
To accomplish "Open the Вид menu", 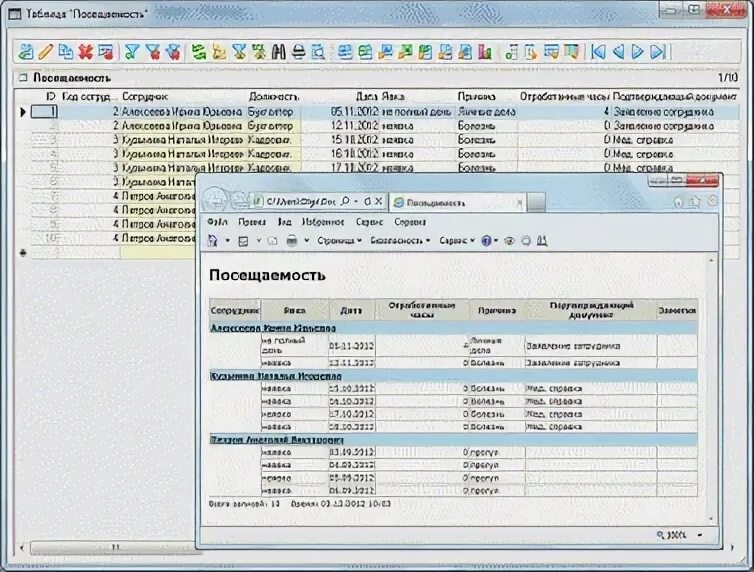I will click(284, 222).
